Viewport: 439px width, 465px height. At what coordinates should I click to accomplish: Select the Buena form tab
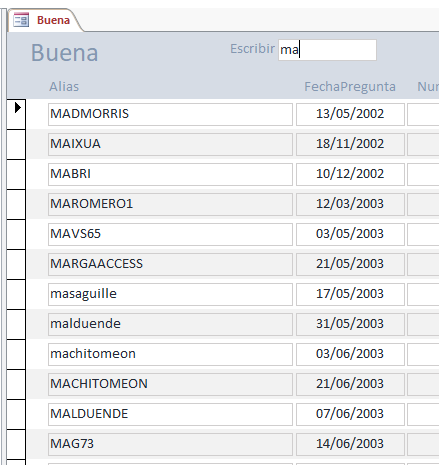click(45, 20)
